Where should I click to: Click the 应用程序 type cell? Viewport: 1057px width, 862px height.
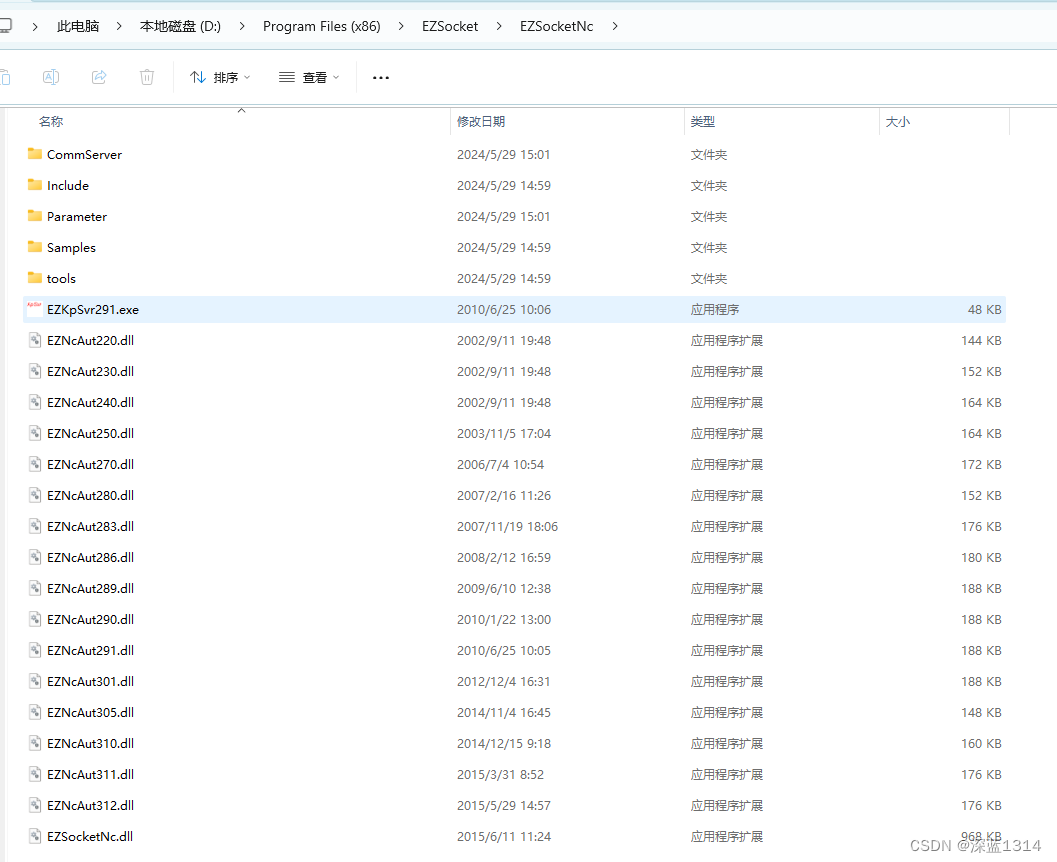[x=715, y=309]
